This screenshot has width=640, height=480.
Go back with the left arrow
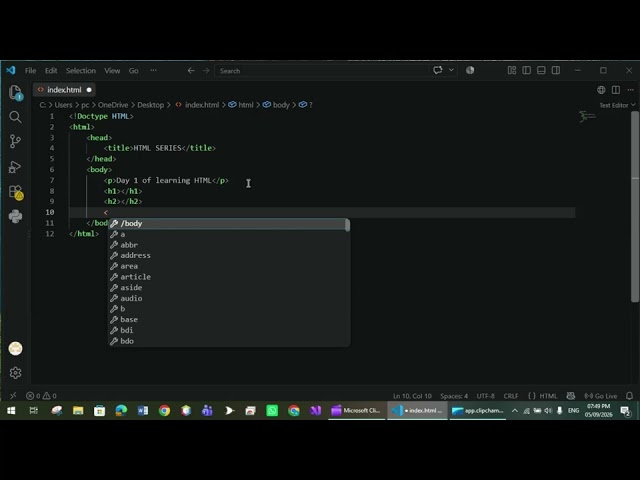point(191,71)
